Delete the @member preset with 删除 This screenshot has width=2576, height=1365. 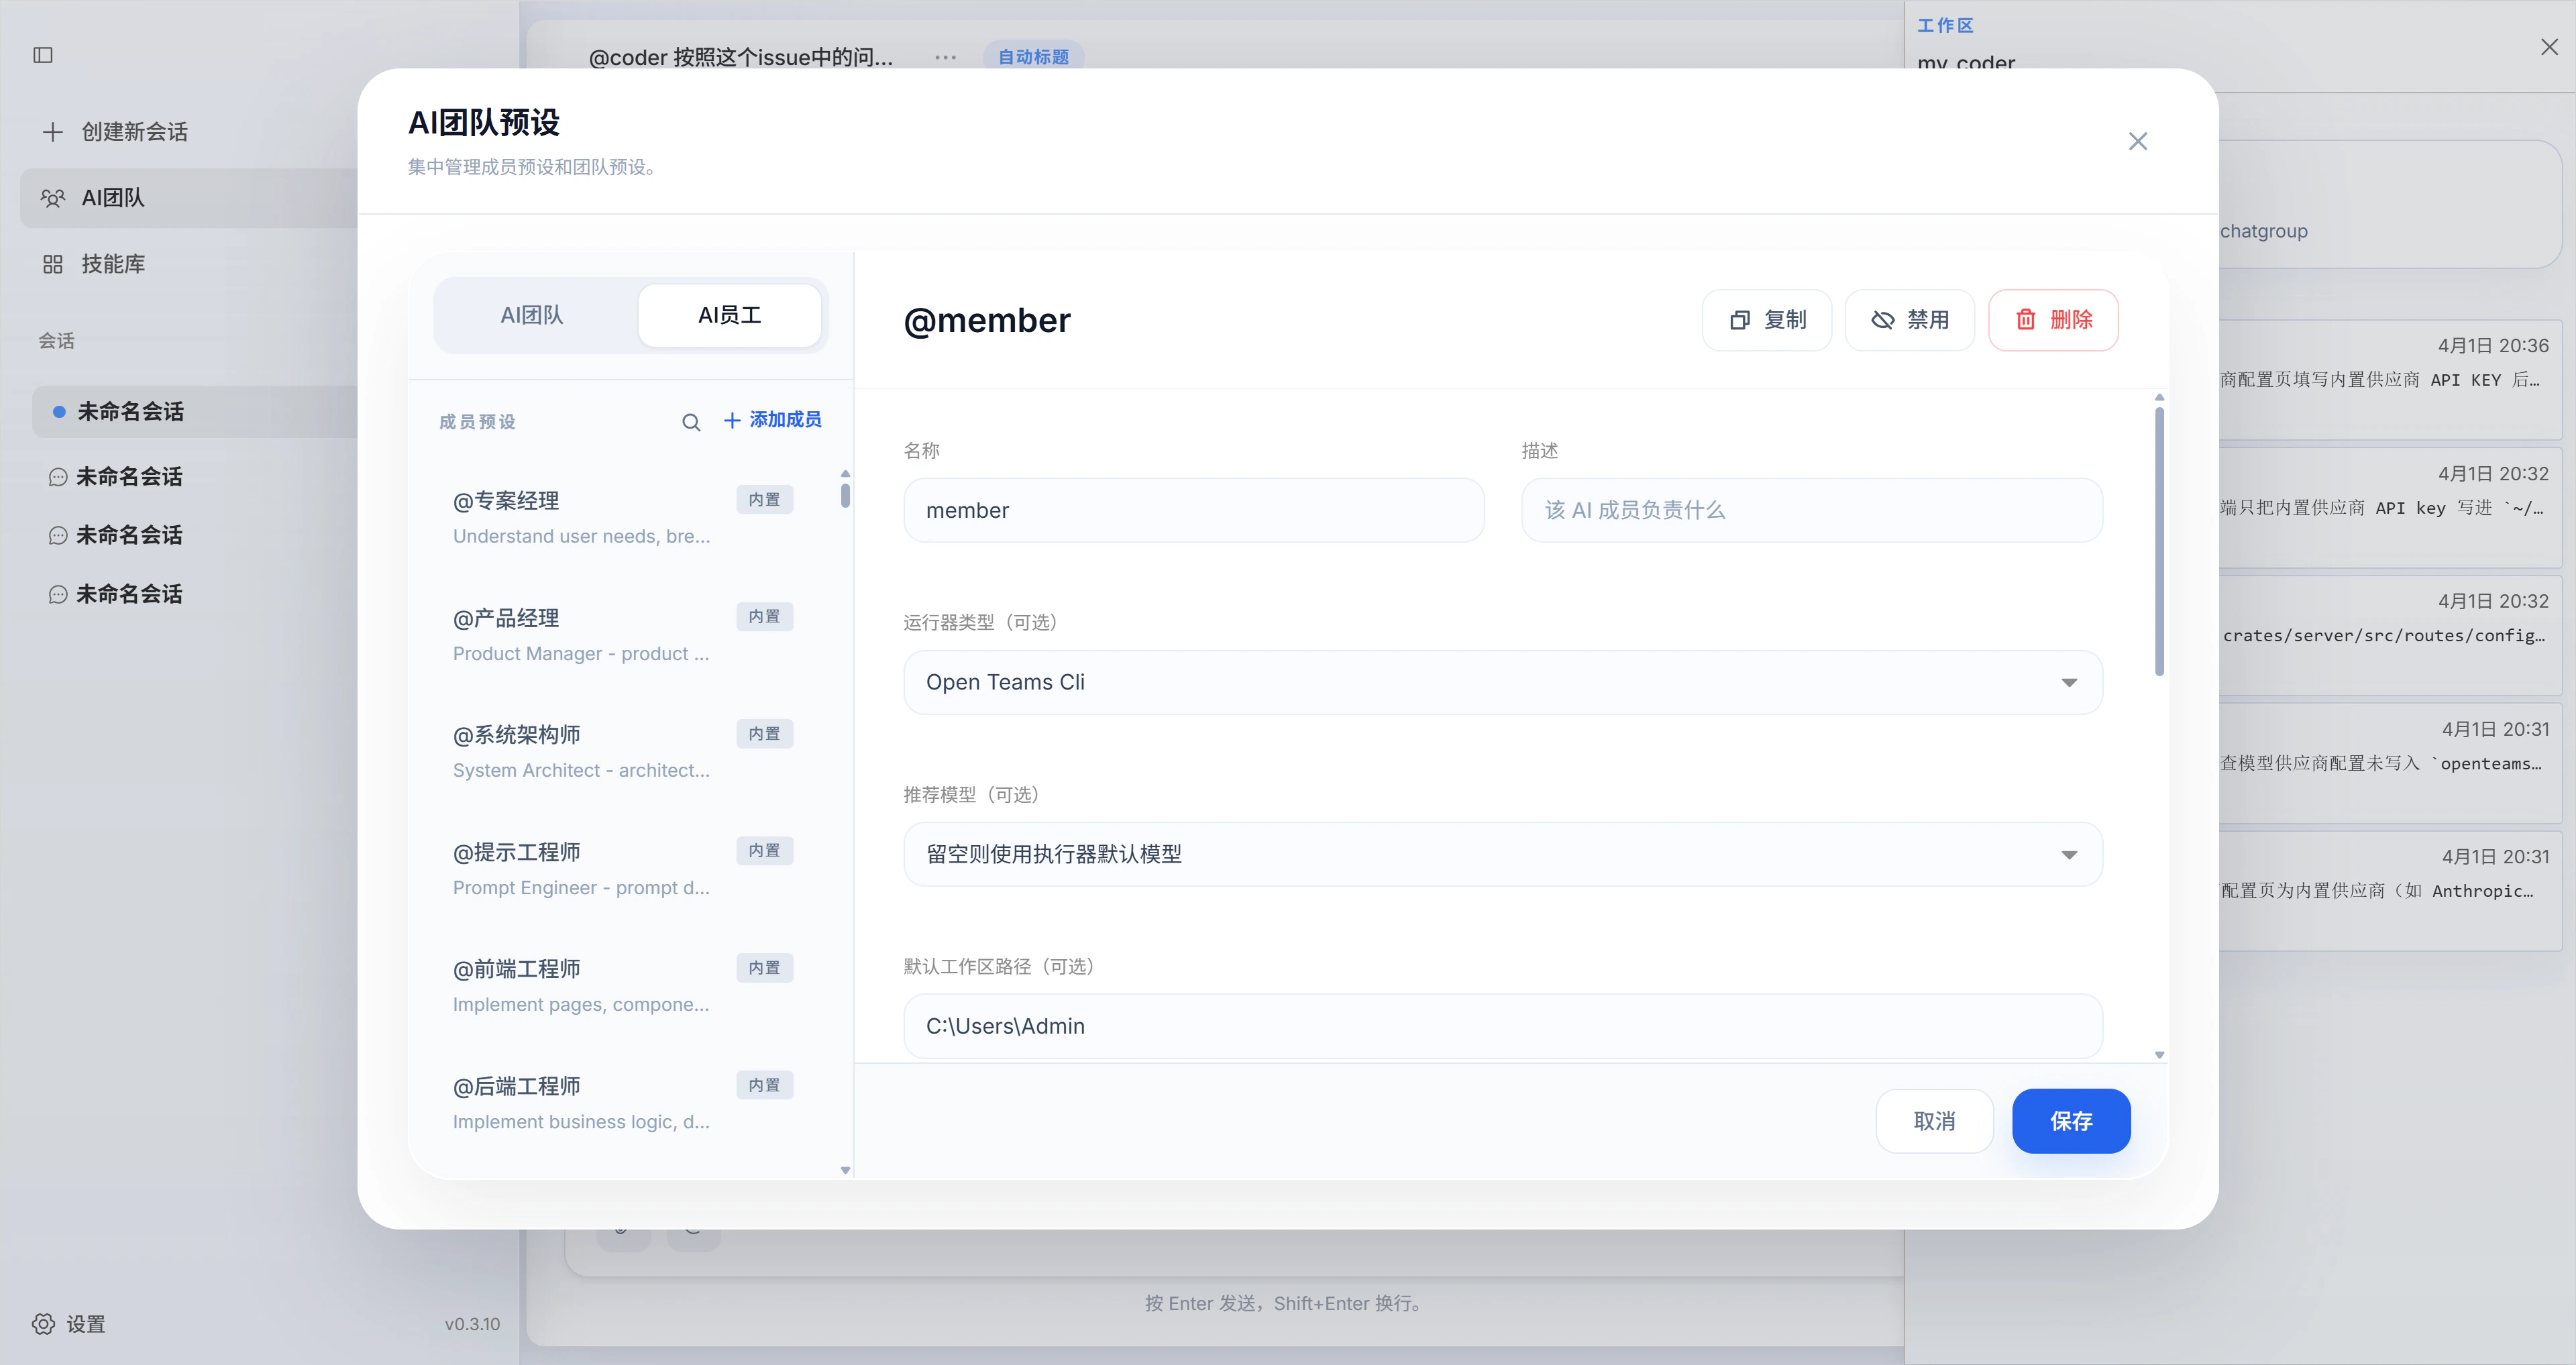tap(2053, 320)
